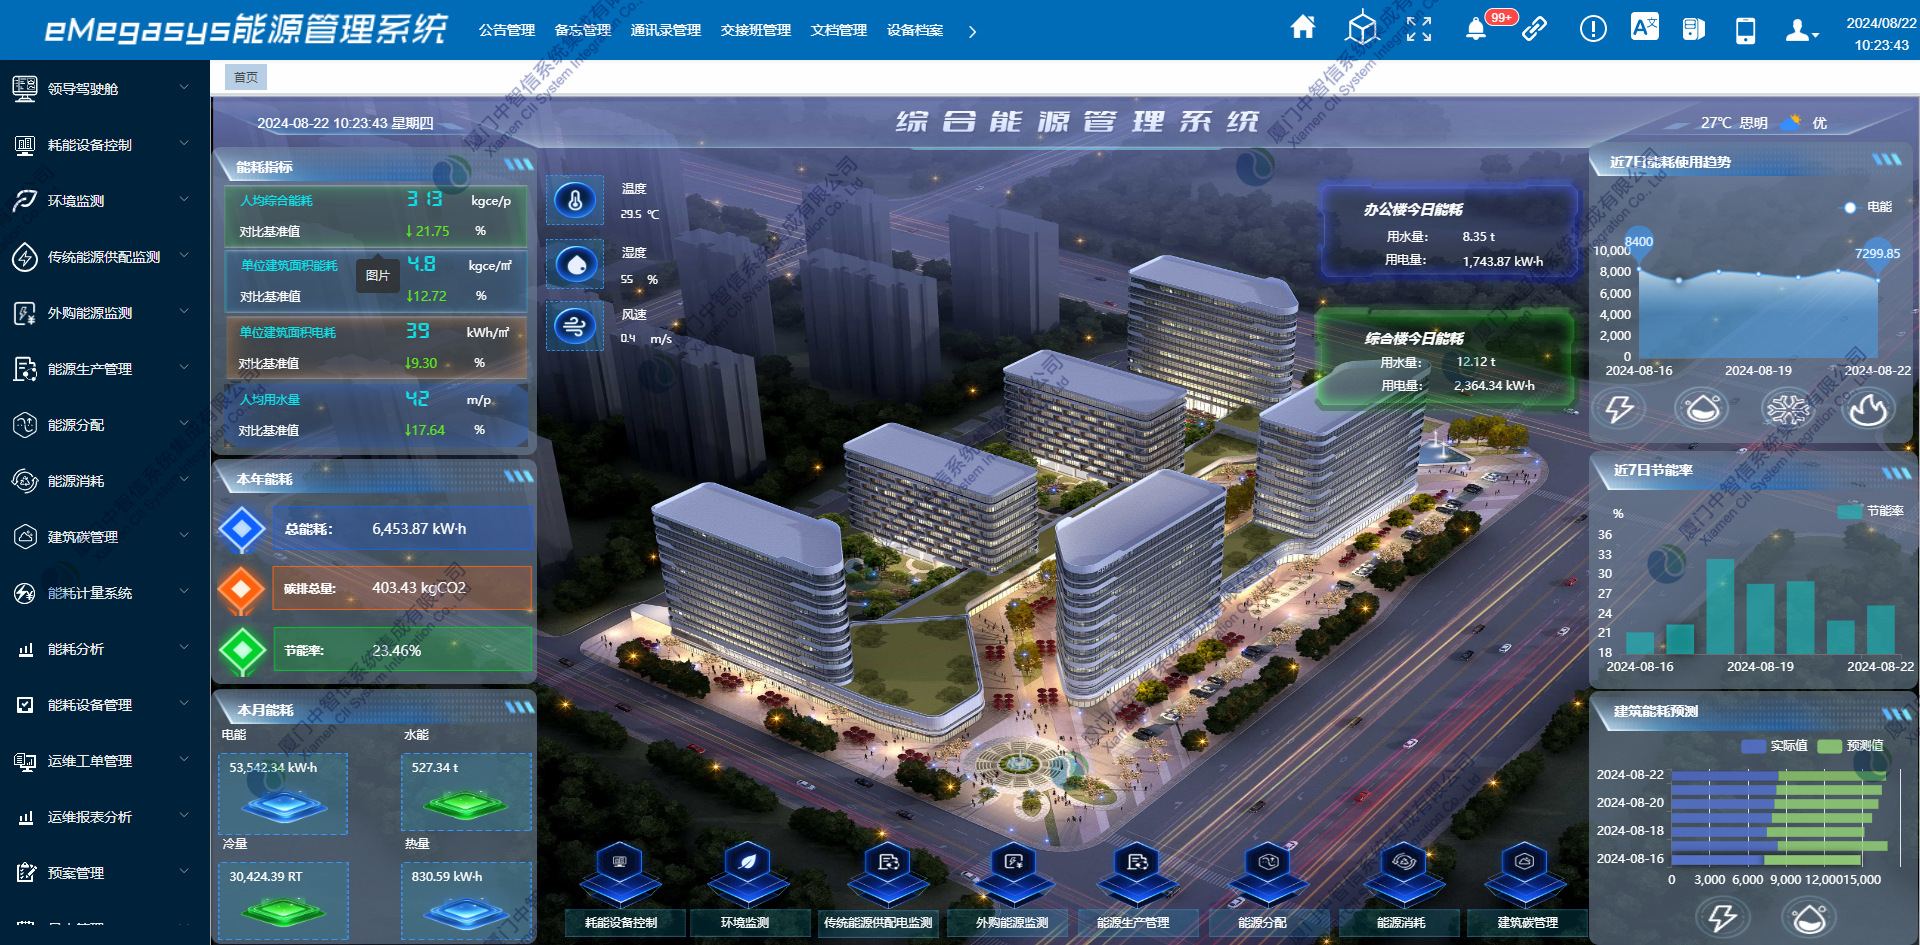Toggle 电能 legend in 7-day trend chart
This screenshot has width=1920, height=945.
[x=1868, y=207]
